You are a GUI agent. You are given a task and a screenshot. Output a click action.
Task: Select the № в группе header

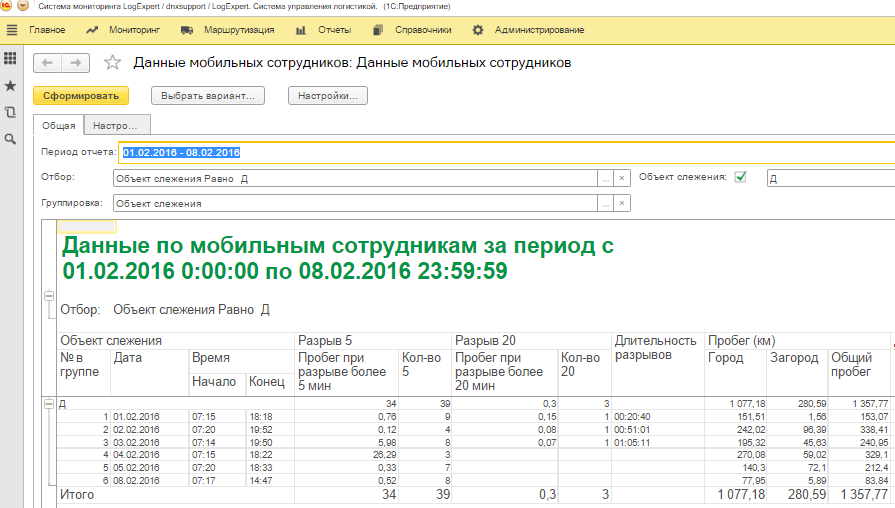pos(83,372)
